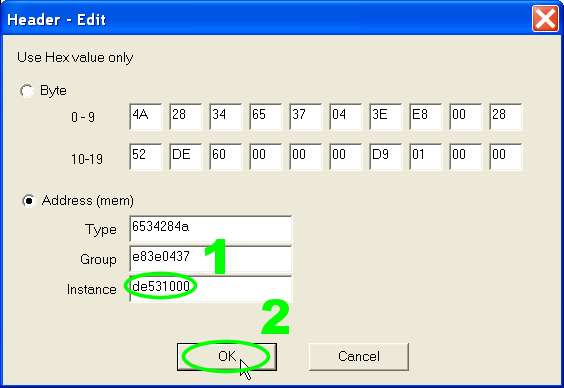Click byte 14 field in row 10-19
Screen dimensions: 564x388
305,156
